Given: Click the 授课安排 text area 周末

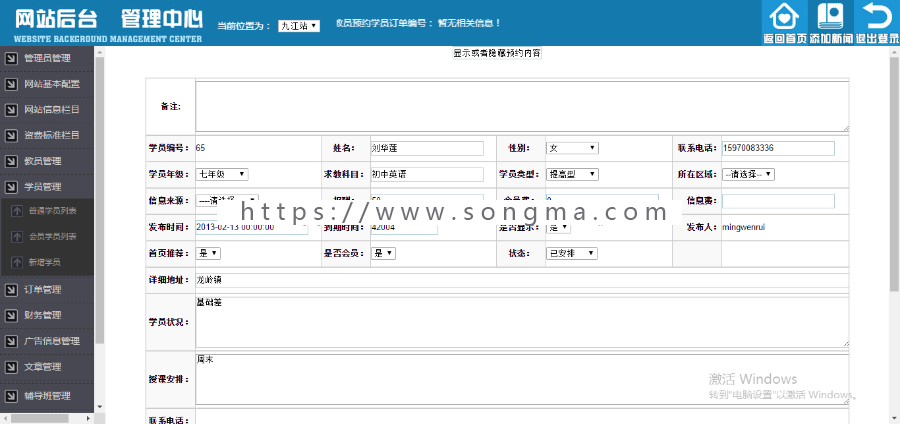Looking at the screenshot, I should coord(522,379).
